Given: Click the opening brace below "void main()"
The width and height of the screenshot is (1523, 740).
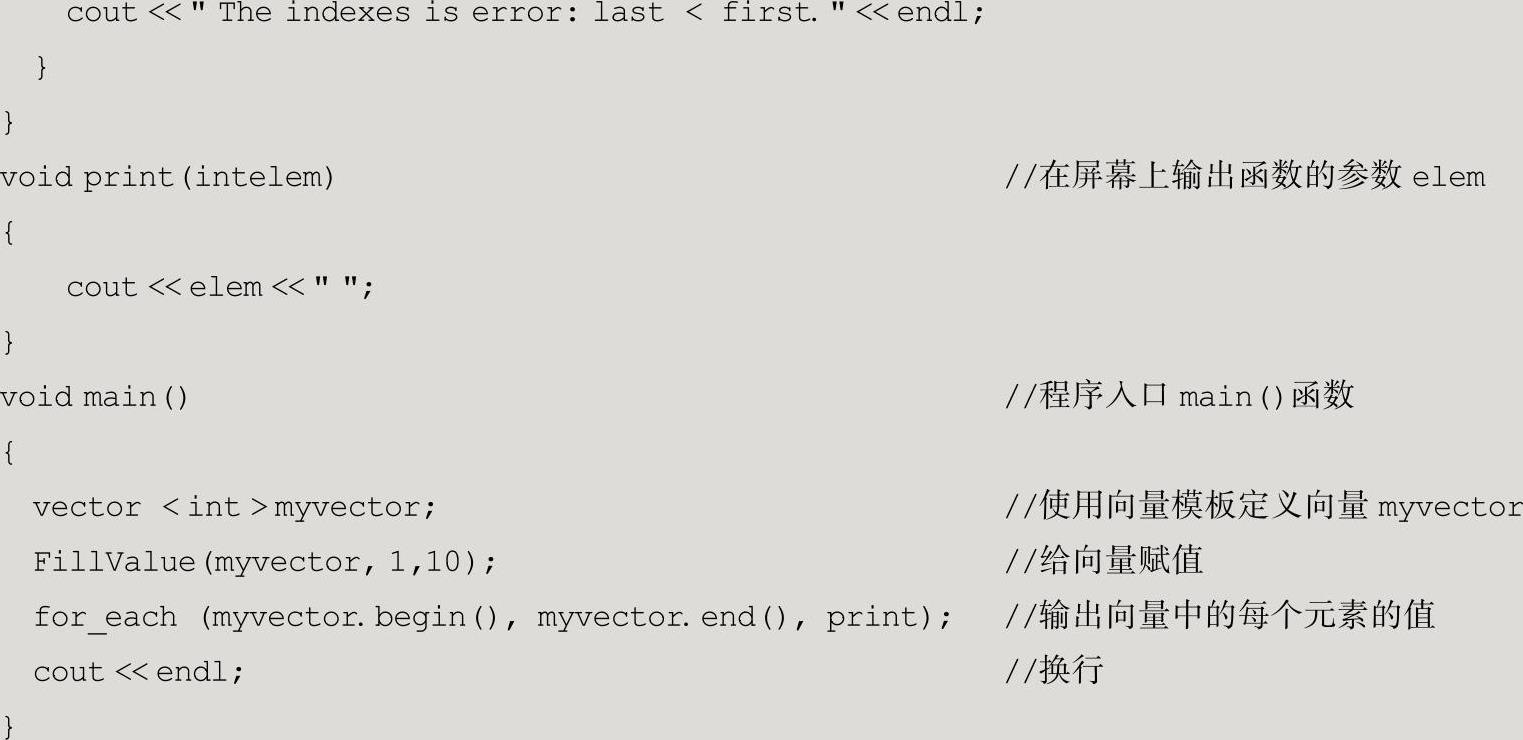Looking at the screenshot, I should pyautogui.click(x=8, y=453).
